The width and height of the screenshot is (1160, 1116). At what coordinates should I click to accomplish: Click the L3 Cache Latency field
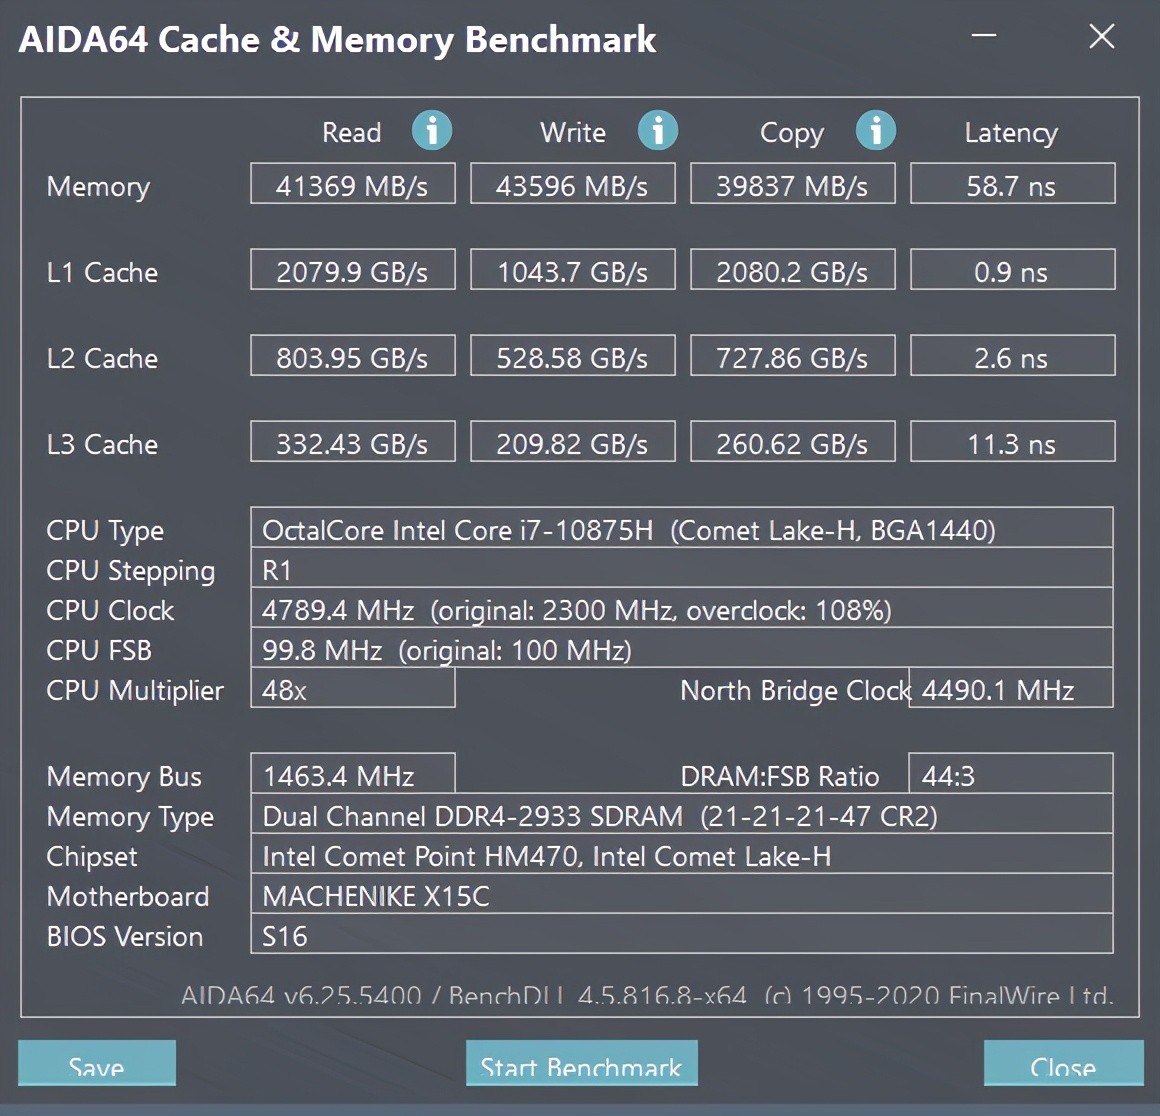pyautogui.click(x=1012, y=443)
